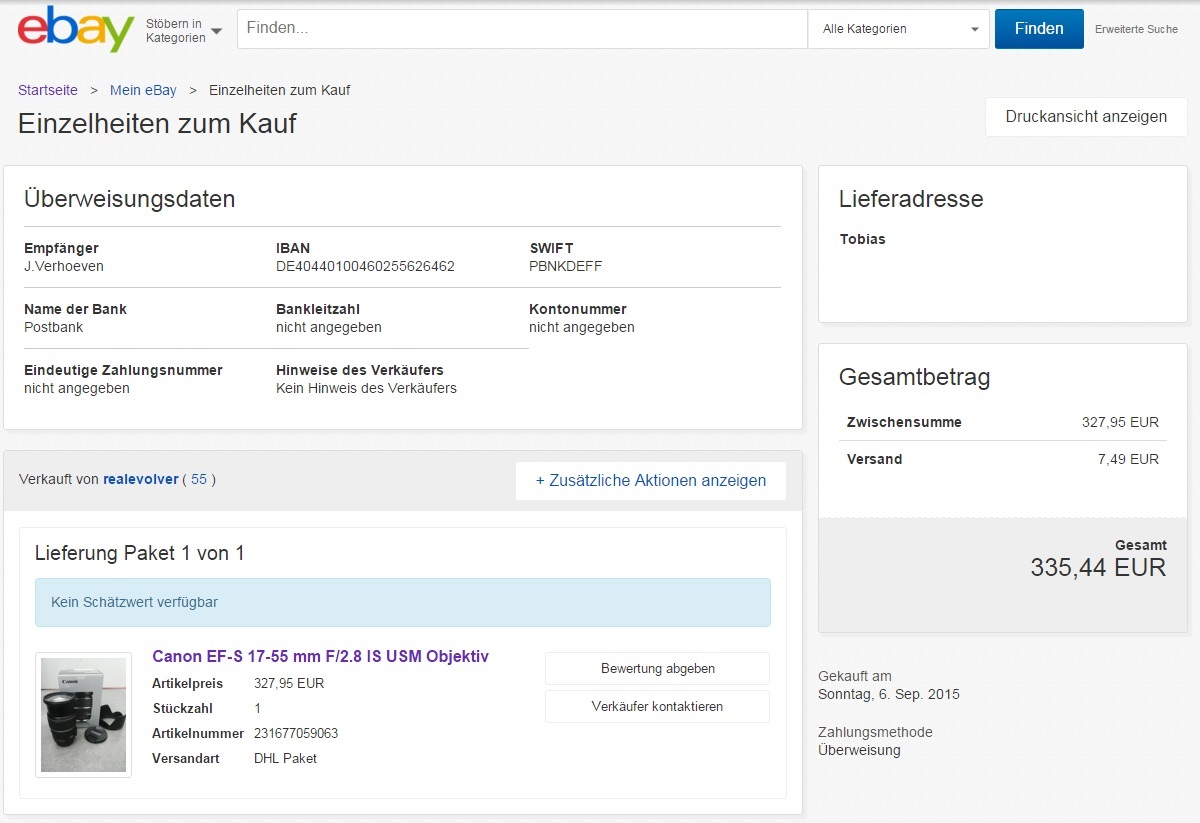The image size is (1200, 823).
Task: Click the SWIFT code PBNKDEFF
Action: (x=565, y=266)
